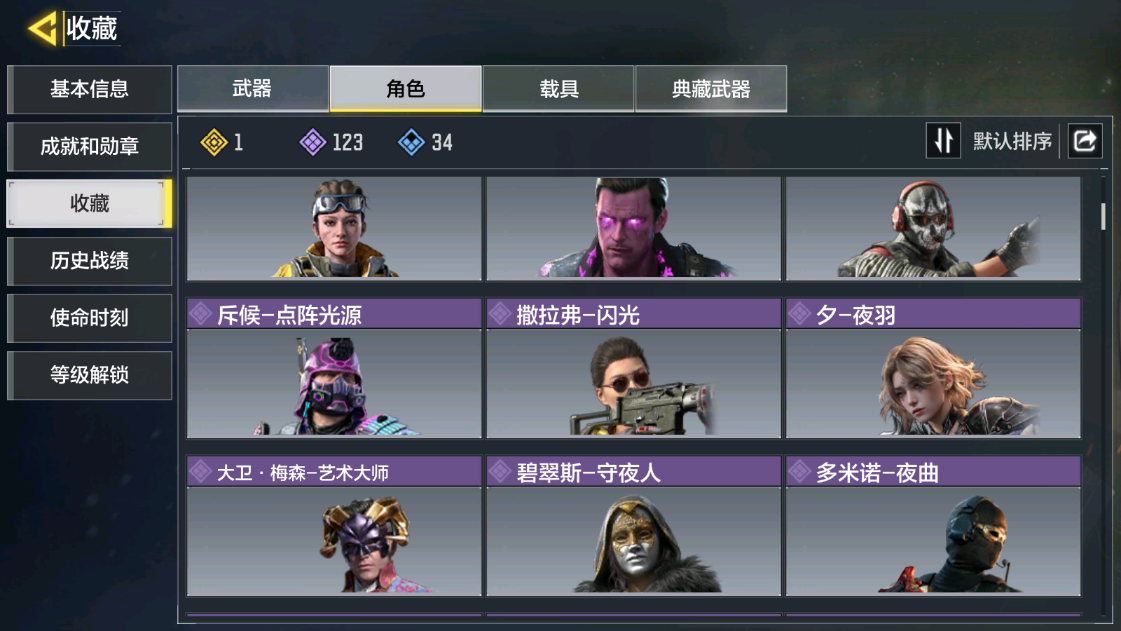
Task: Click the character list vertical scrollbar
Action: pos(1103,217)
